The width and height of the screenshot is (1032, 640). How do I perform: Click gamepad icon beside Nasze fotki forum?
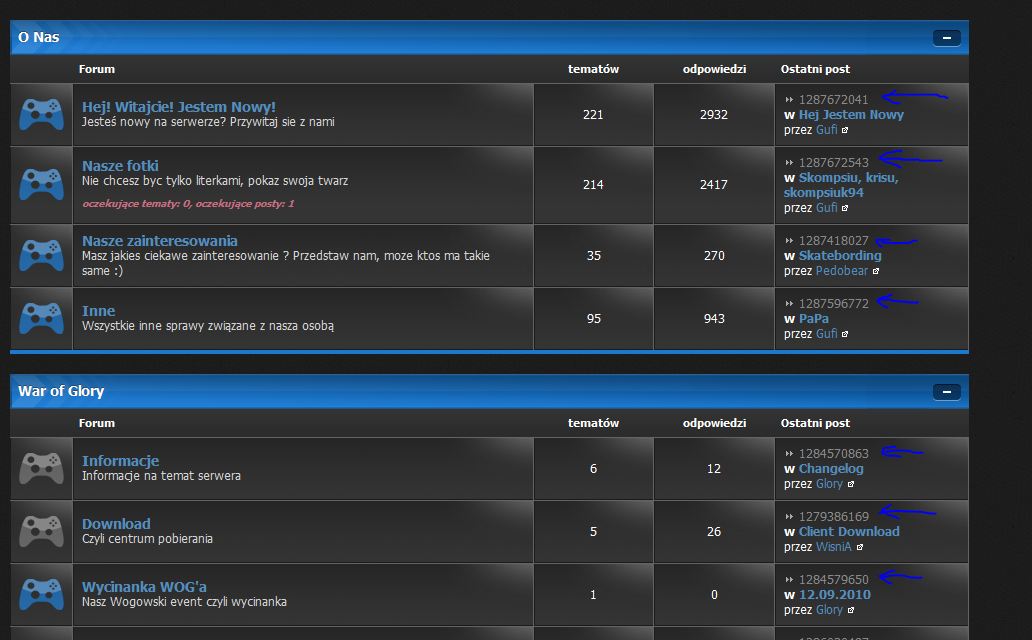(41, 184)
